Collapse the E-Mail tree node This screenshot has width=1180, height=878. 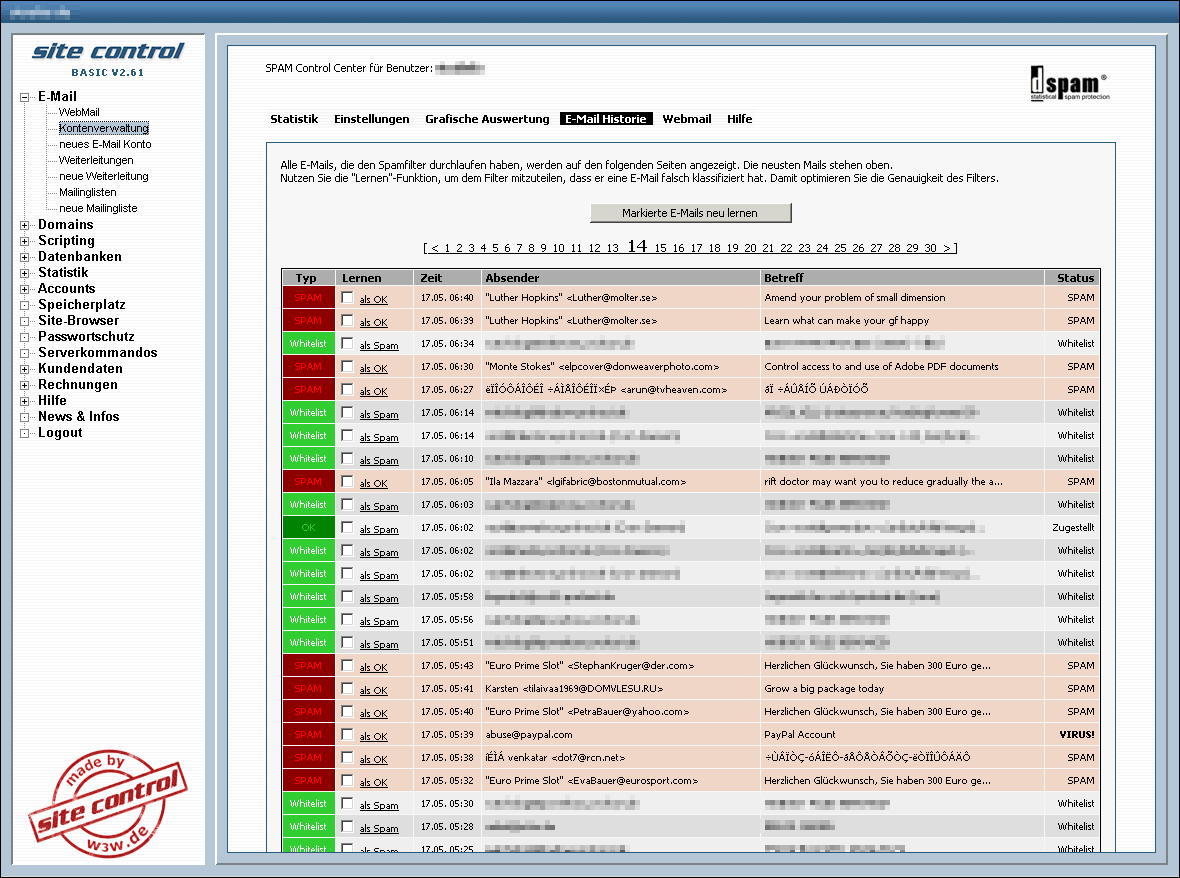click(x=24, y=97)
